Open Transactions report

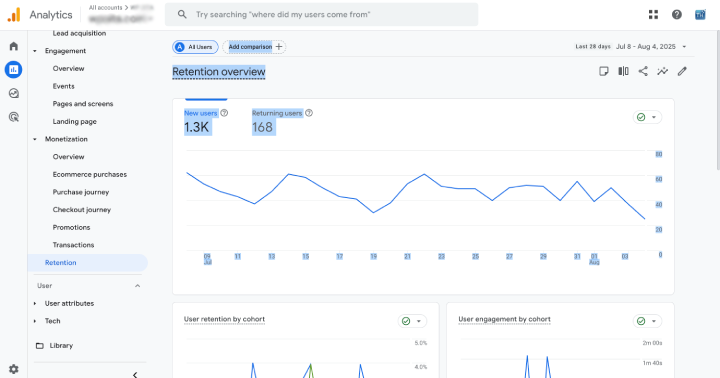point(73,245)
